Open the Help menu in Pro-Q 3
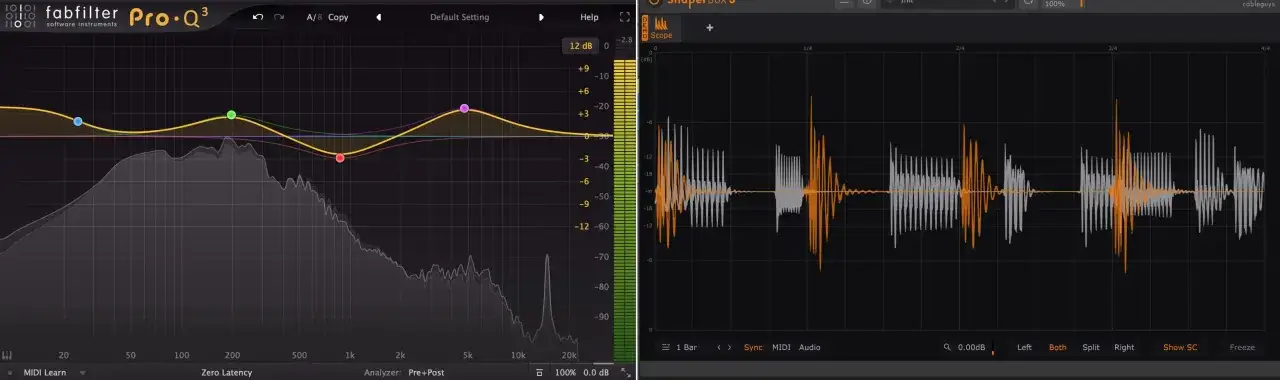Viewport: 1280px width, 380px height. [x=589, y=17]
